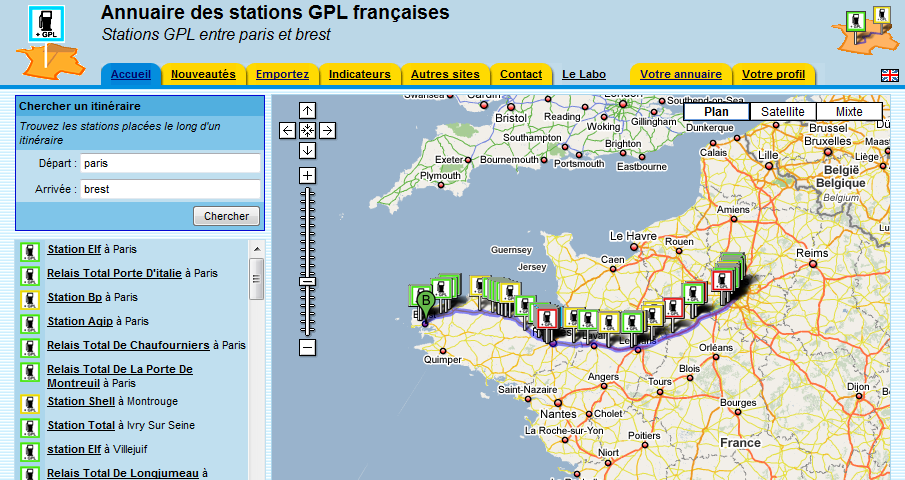Image resolution: width=905 pixels, height=480 pixels.
Task: Open Relais Total Porte D'italie link
Action: tap(114, 273)
